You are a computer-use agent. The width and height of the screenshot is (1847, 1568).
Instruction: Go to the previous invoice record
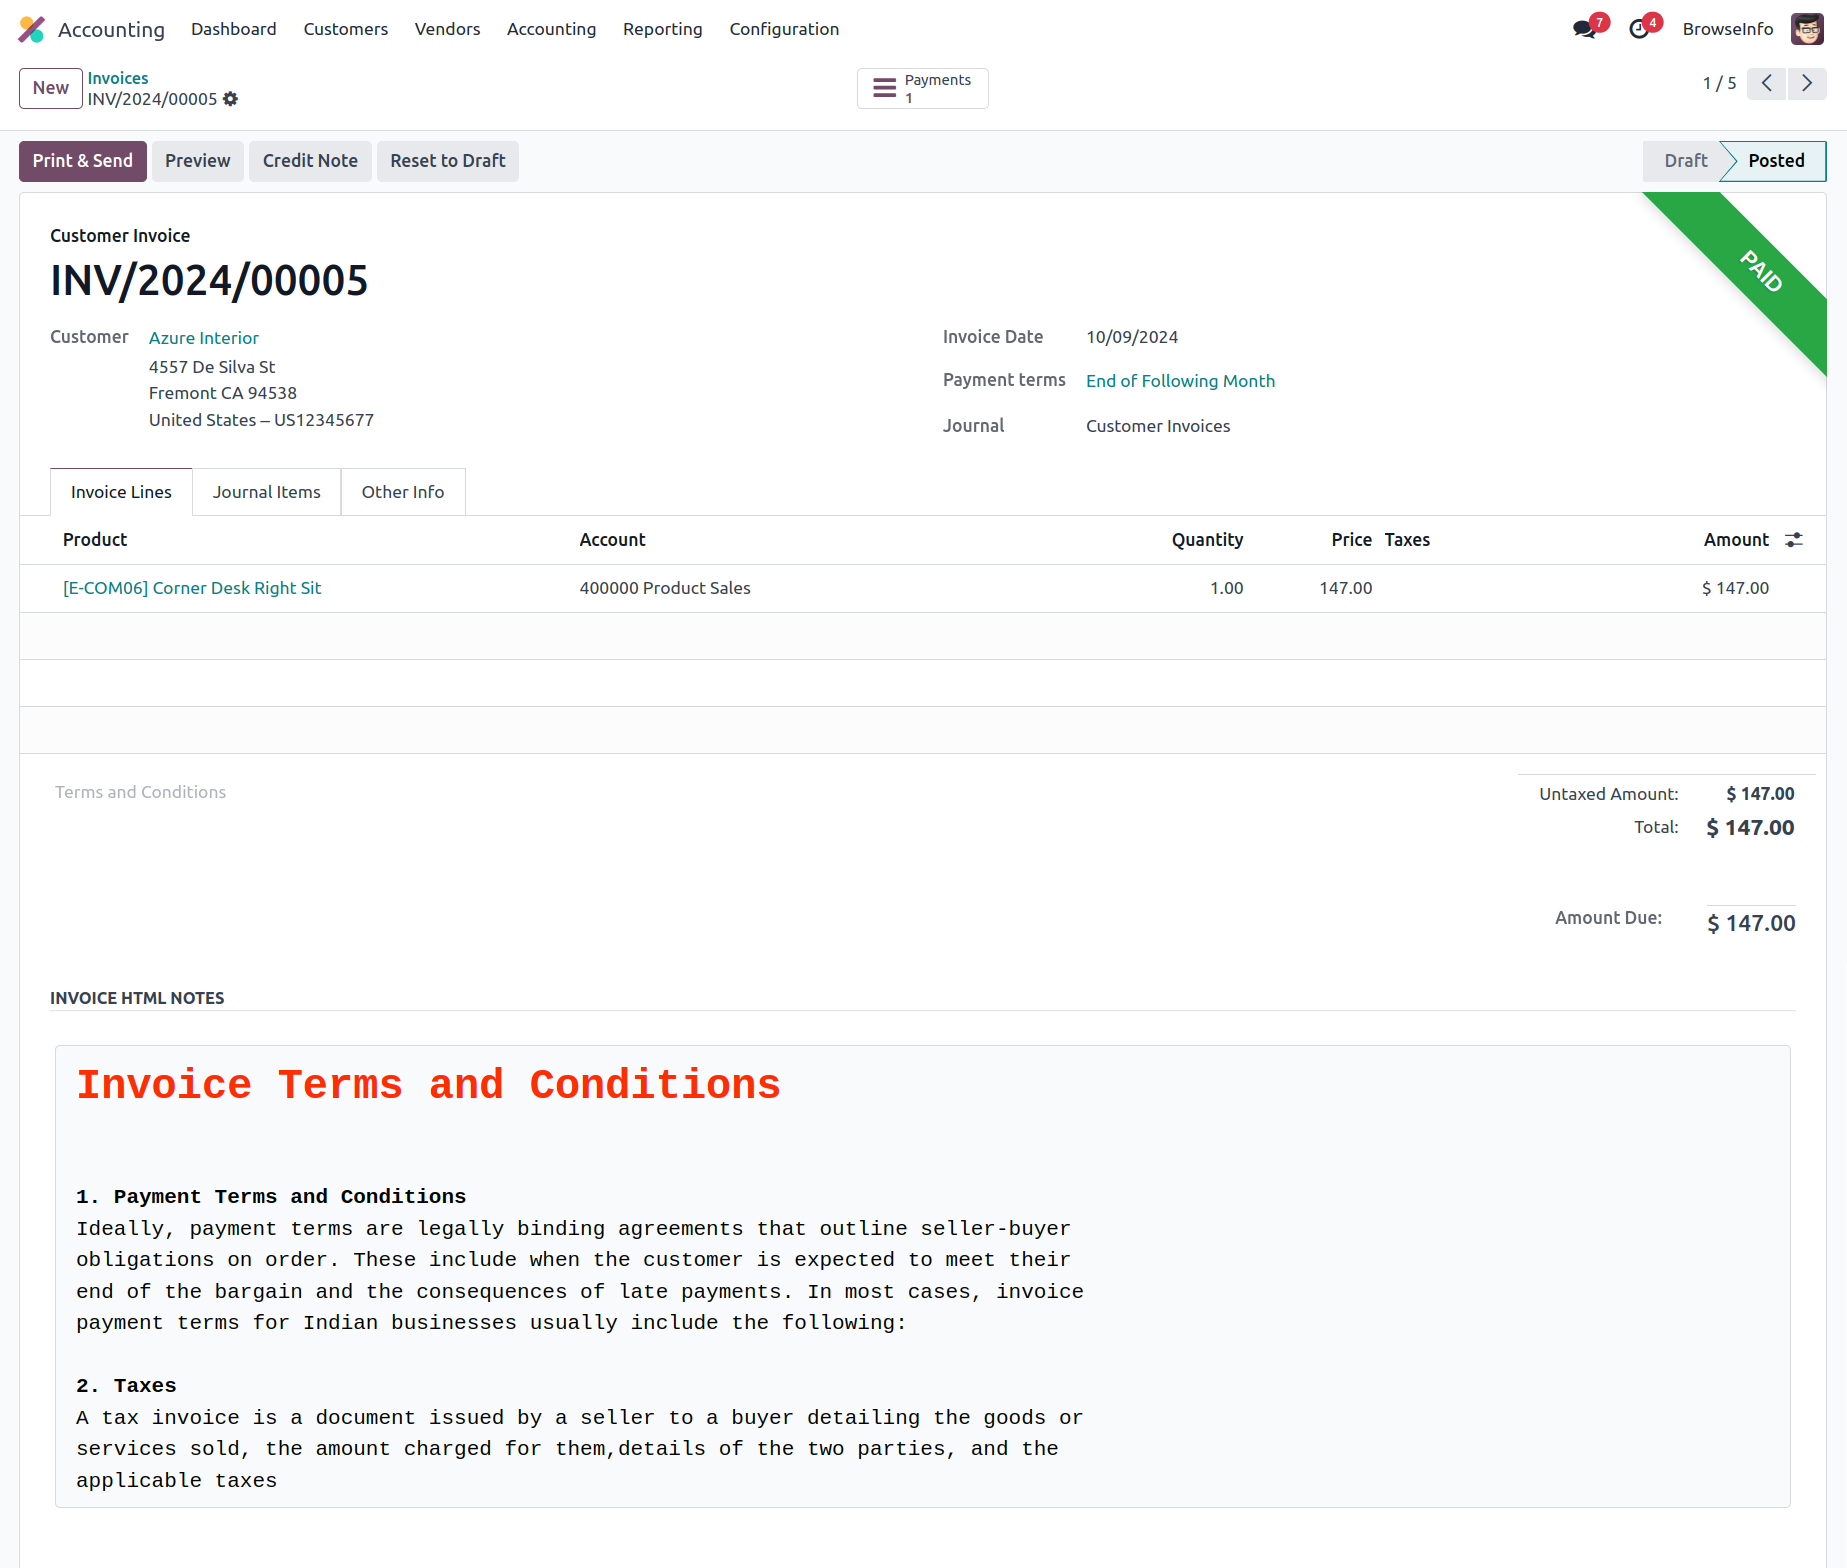[1766, 83]
